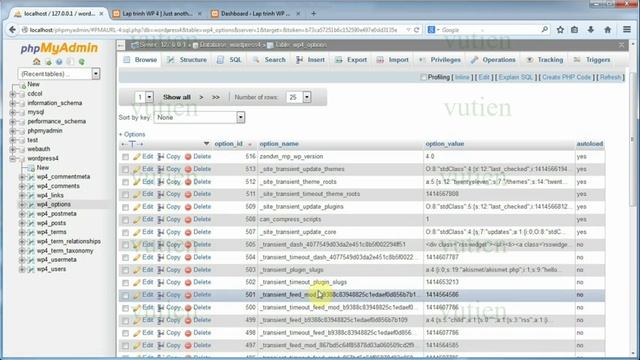Viewport: 640px width, 360px height.
Task: Click the wp4_posts table icon in the tree
Action: (x=31, y=223)
